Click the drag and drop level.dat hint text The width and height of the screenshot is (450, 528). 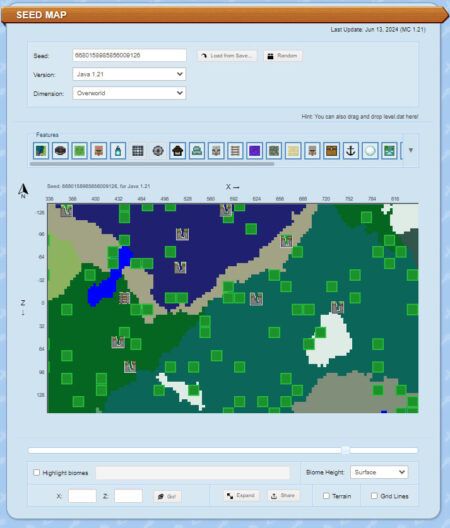pos(360,117)
